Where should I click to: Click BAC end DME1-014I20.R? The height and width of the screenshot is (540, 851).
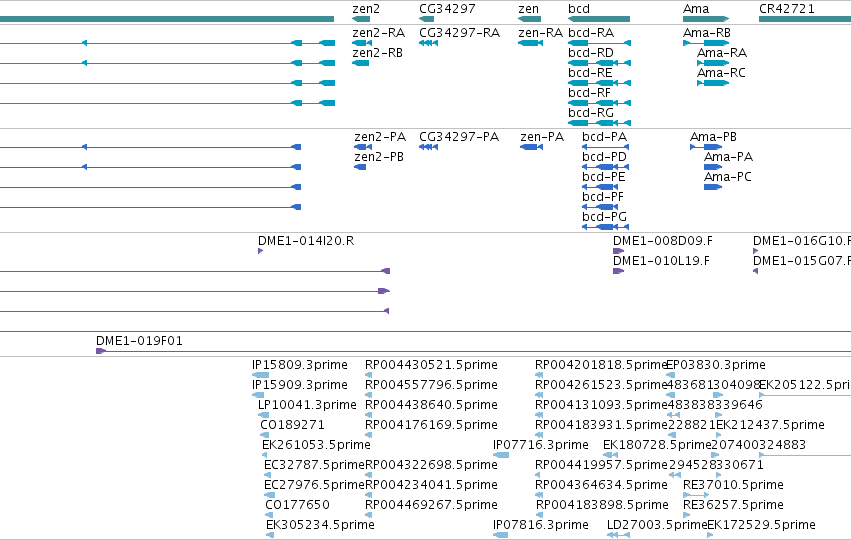(261, 251)
